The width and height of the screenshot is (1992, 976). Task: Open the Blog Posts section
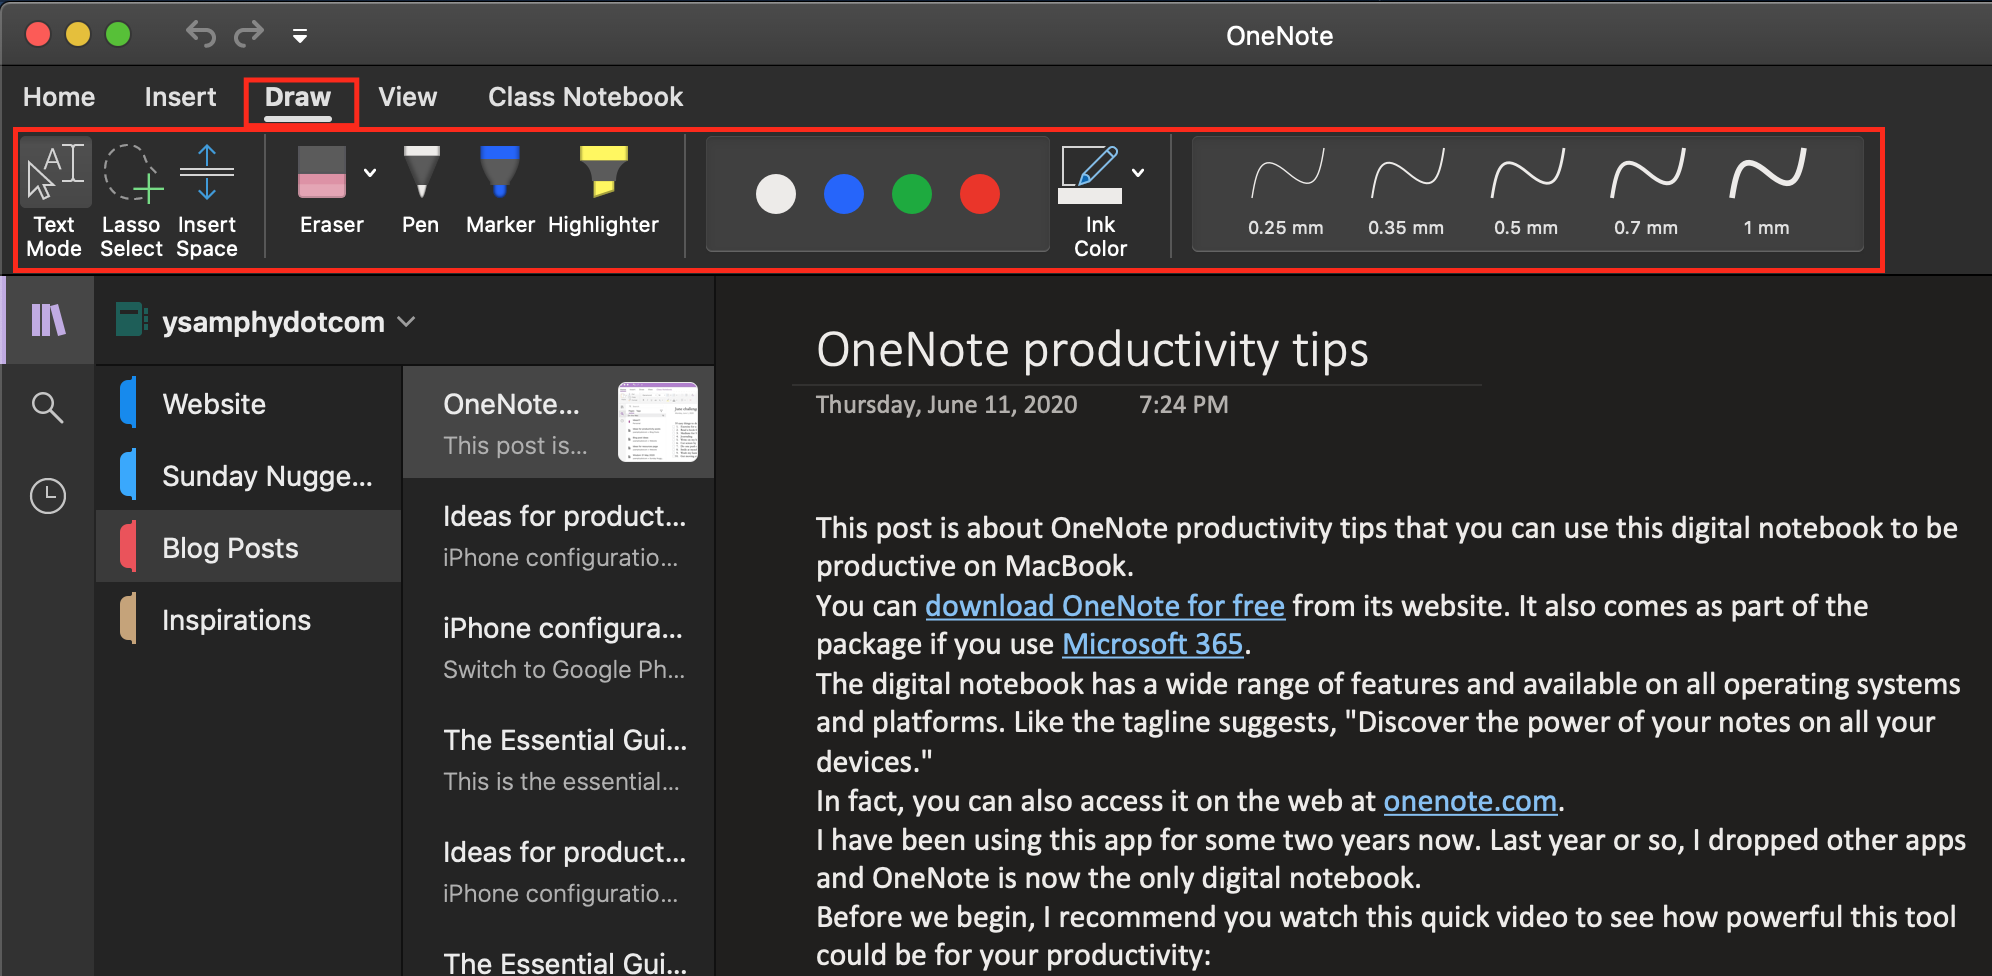point(249,547)
